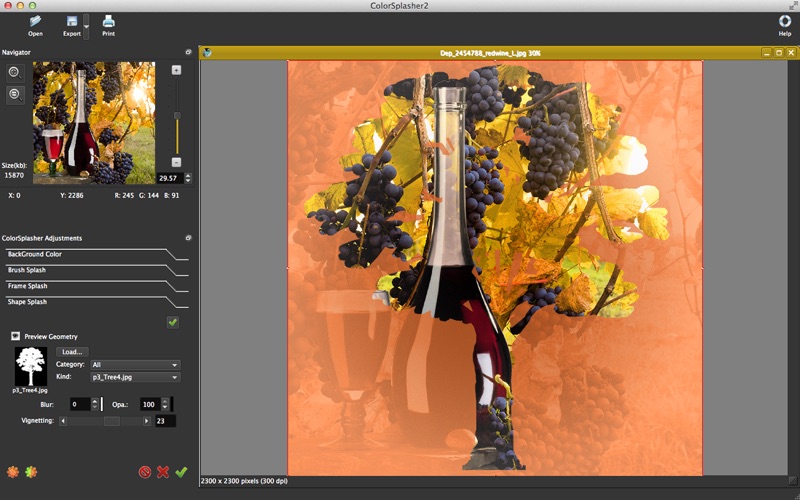Toggle the green checkmark Shape Splash enable box

(x=173, y=322)
